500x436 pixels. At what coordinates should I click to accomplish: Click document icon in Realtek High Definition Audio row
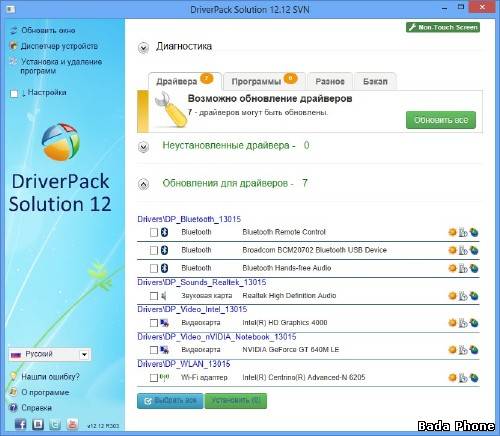point(463,296)
